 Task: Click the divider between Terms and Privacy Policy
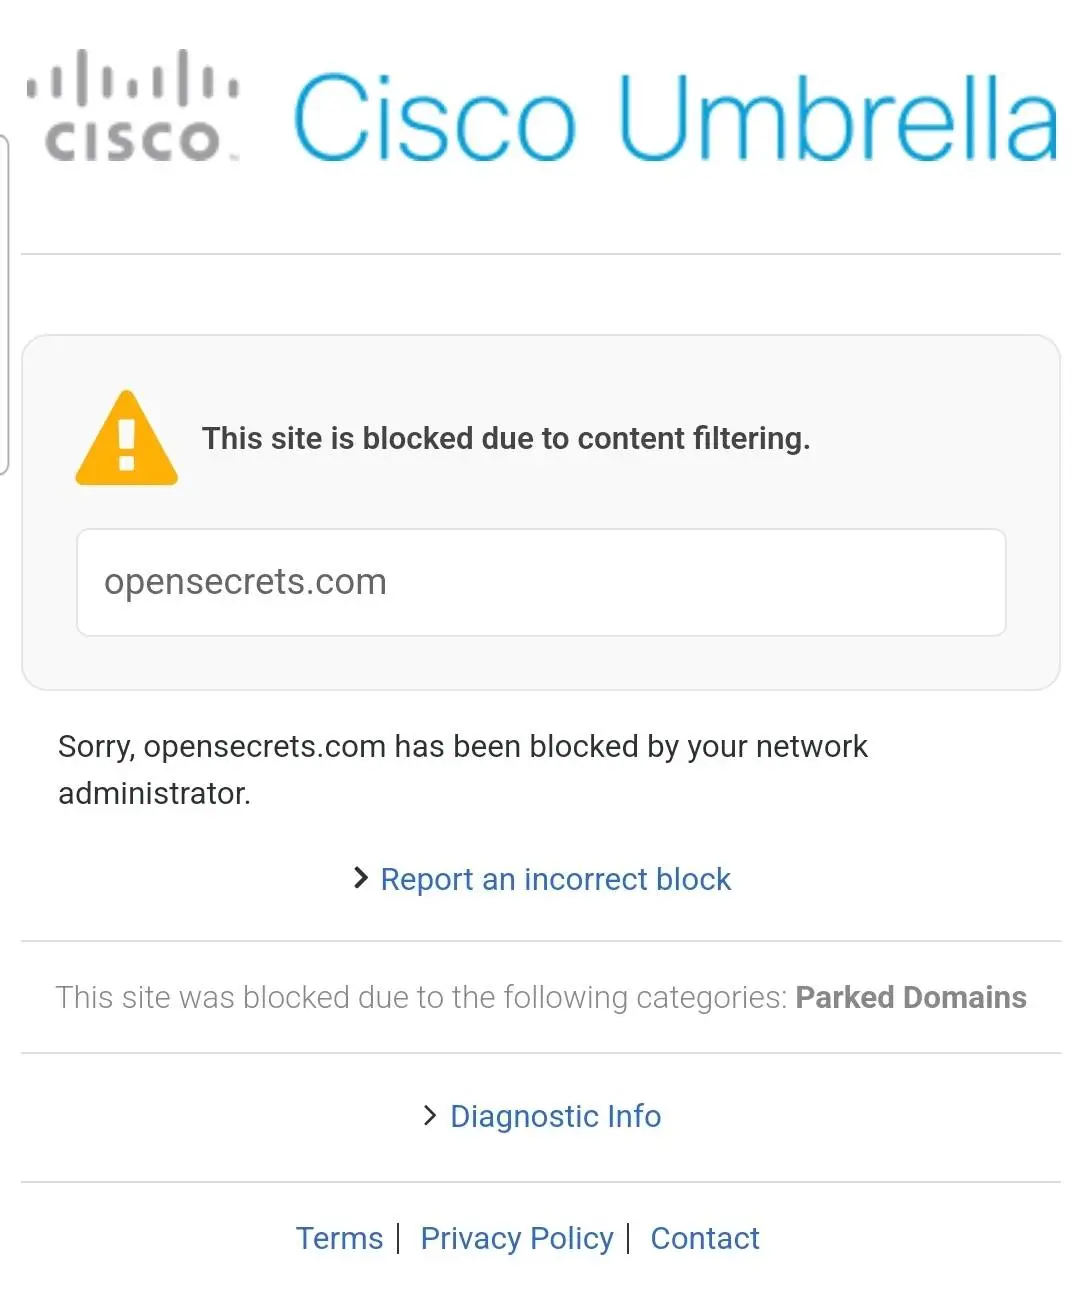click(x=399, y=1238)
